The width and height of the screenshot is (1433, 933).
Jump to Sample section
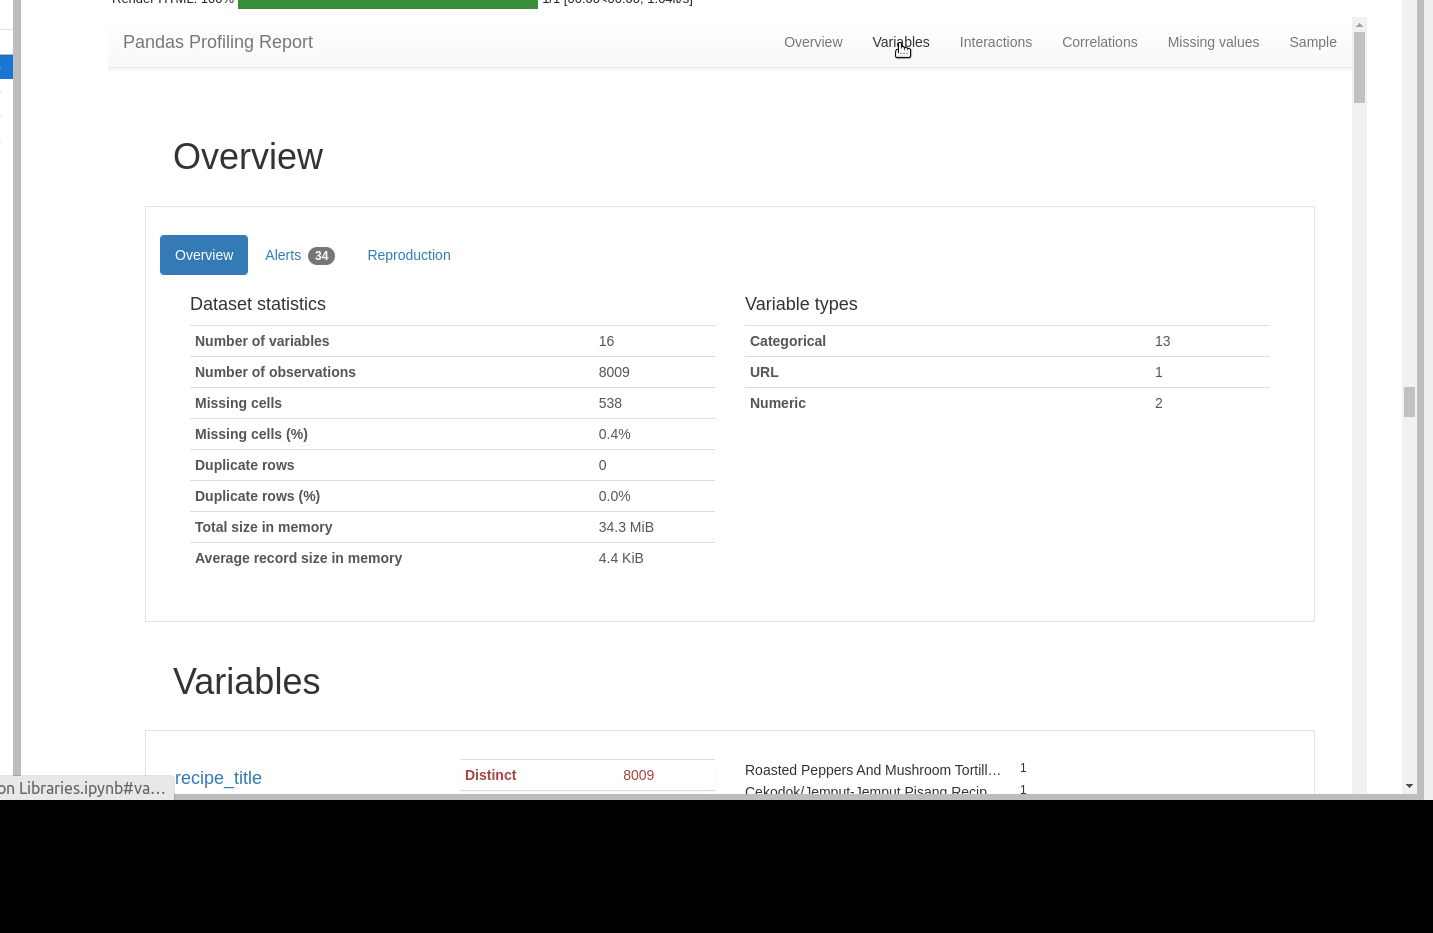point(1312,42)
